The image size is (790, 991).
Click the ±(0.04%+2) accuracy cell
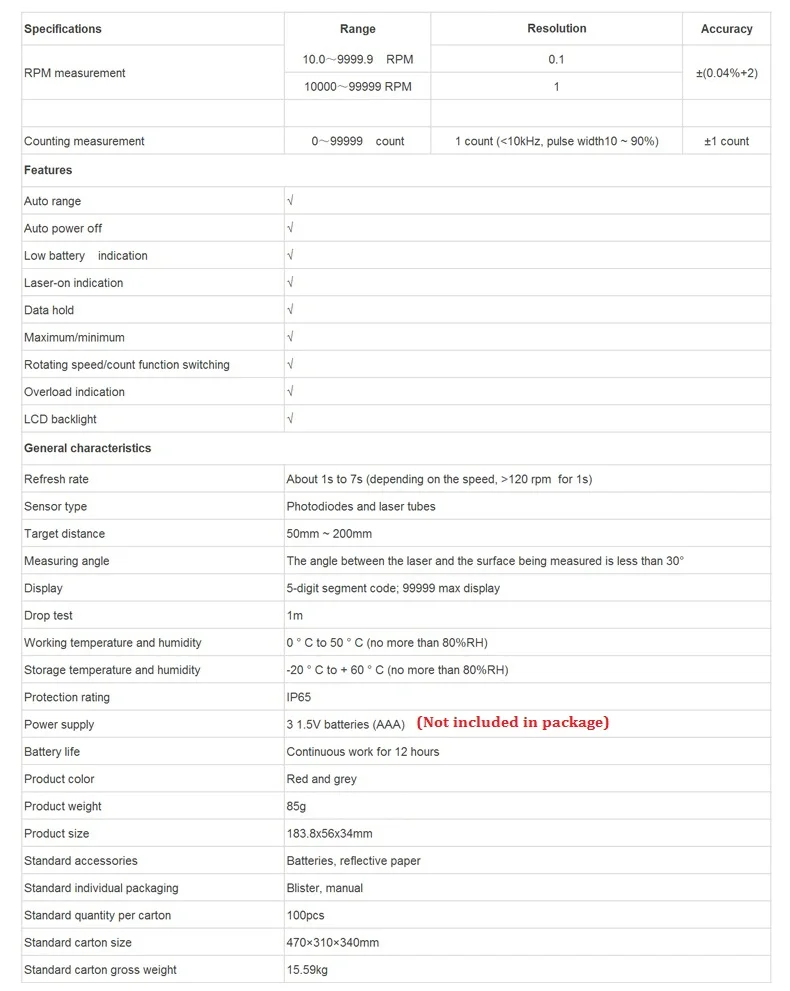(727, 73)
